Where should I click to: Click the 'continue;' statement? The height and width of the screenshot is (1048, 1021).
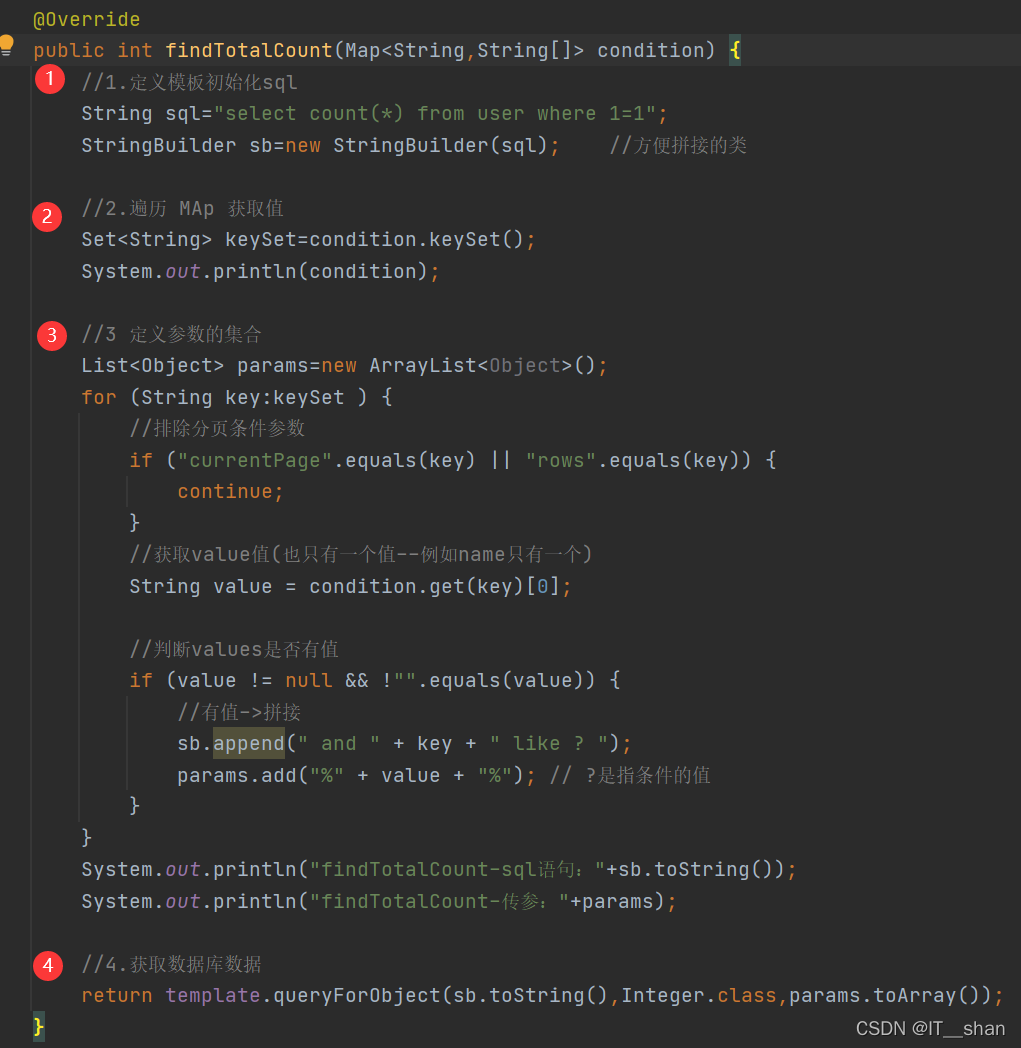point(231,492)
